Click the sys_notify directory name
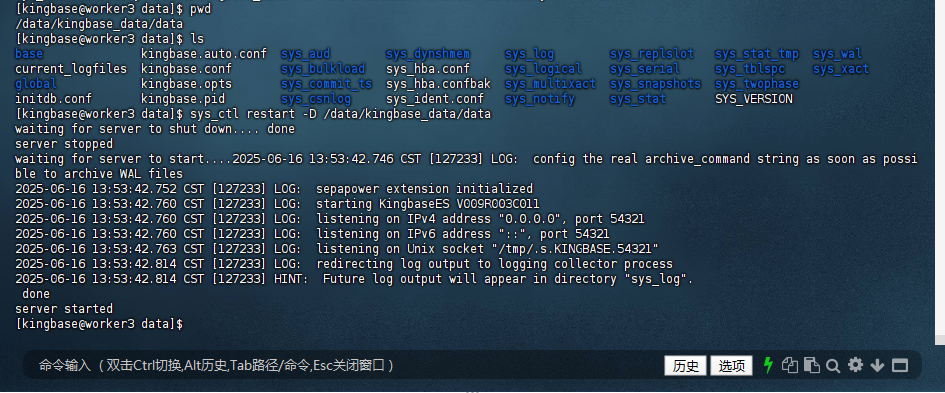 pos(540,99)
